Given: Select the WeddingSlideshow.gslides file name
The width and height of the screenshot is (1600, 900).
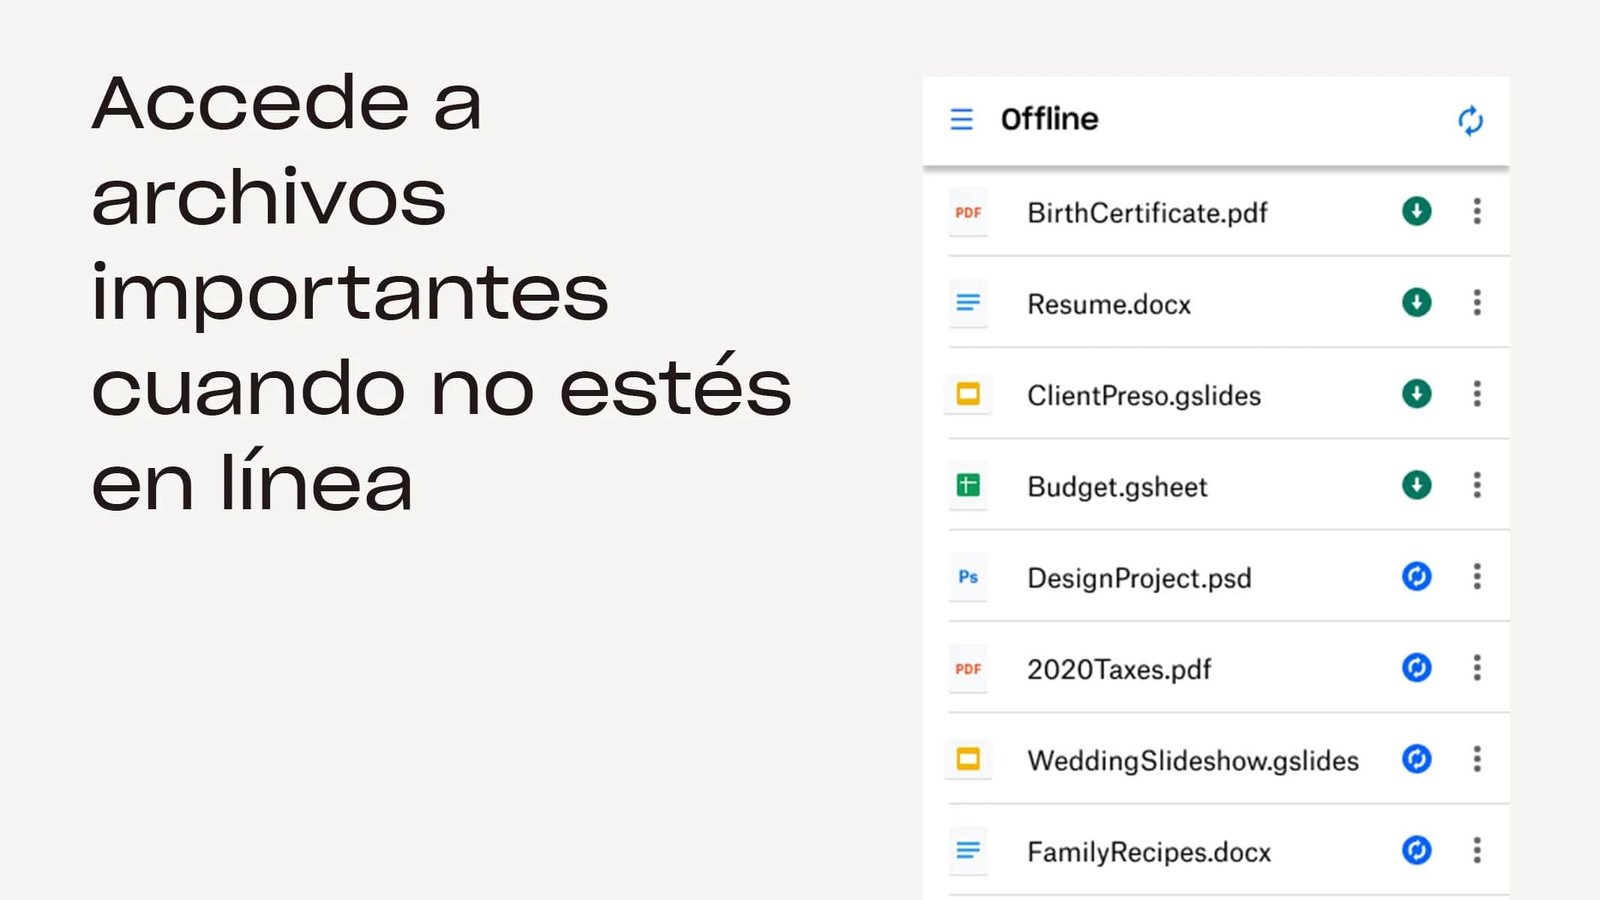Looking at the screenshot, I should [1192, 761].
